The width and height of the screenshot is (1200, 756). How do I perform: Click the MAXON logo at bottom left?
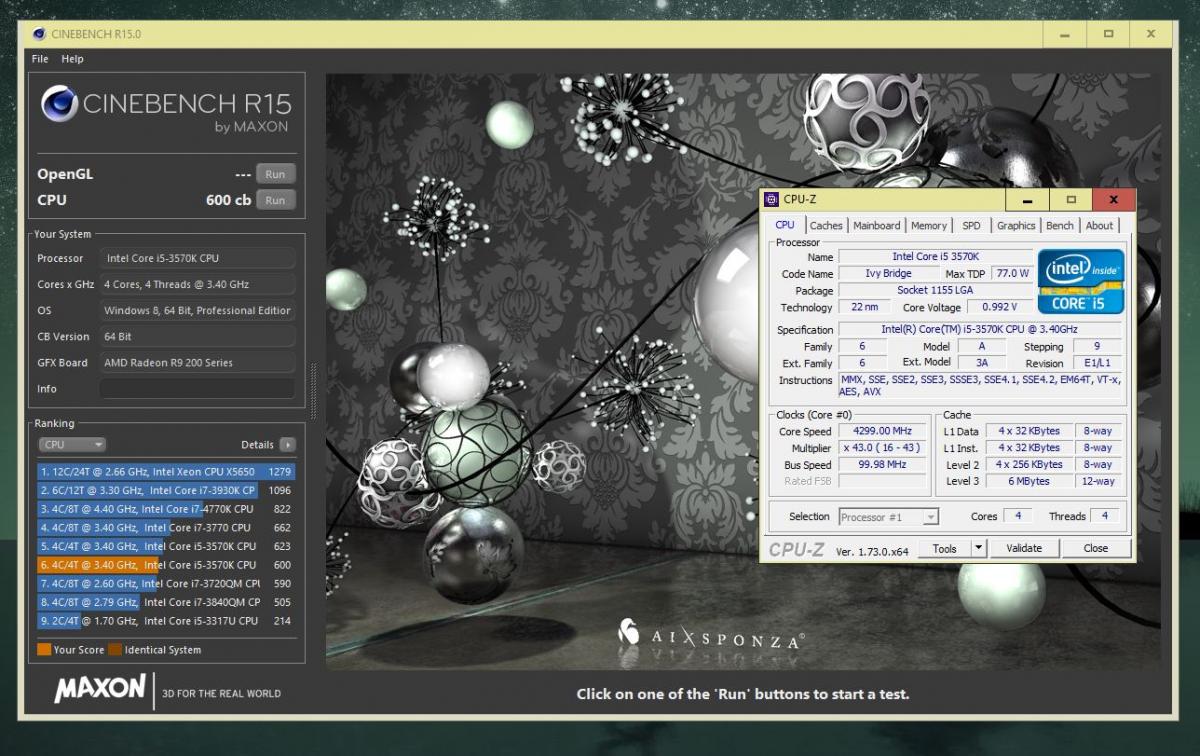click(x=100, y=689)
